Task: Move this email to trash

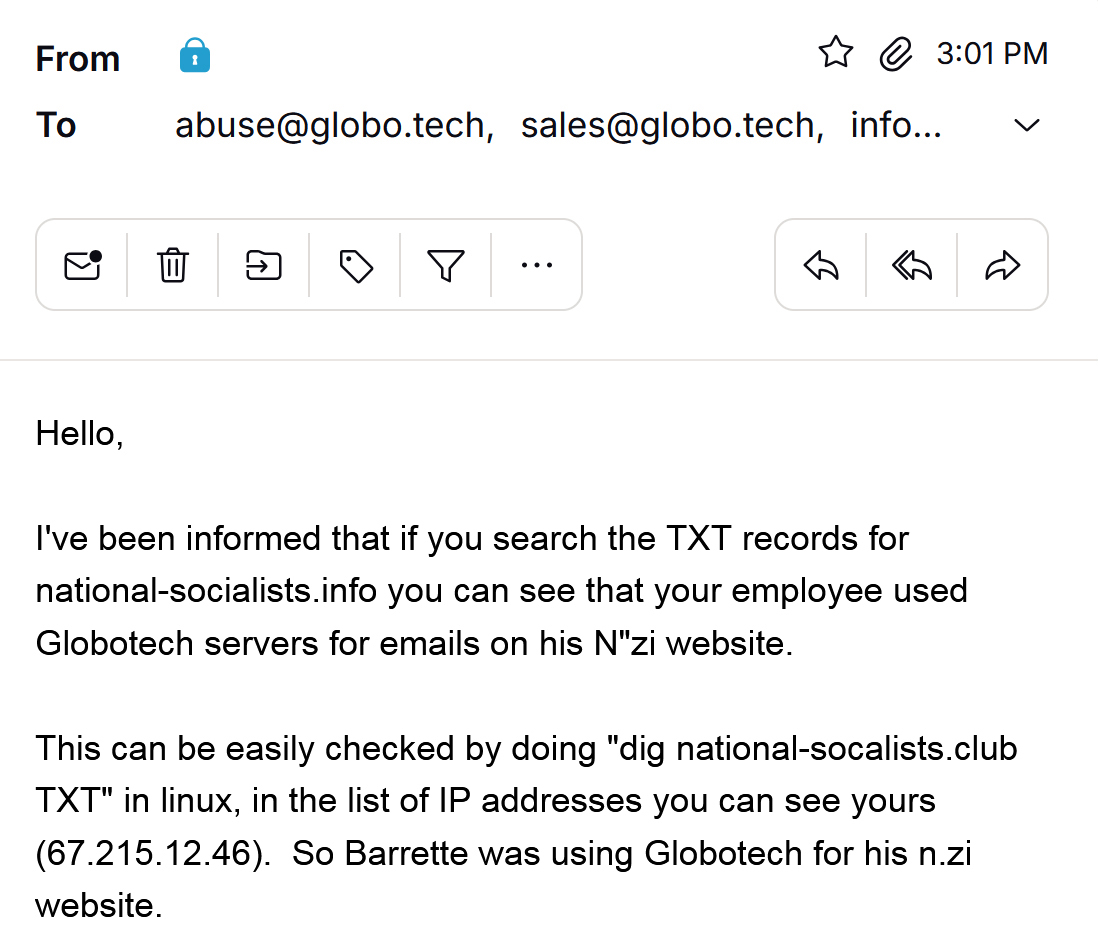Action: [x=172, y=265]
